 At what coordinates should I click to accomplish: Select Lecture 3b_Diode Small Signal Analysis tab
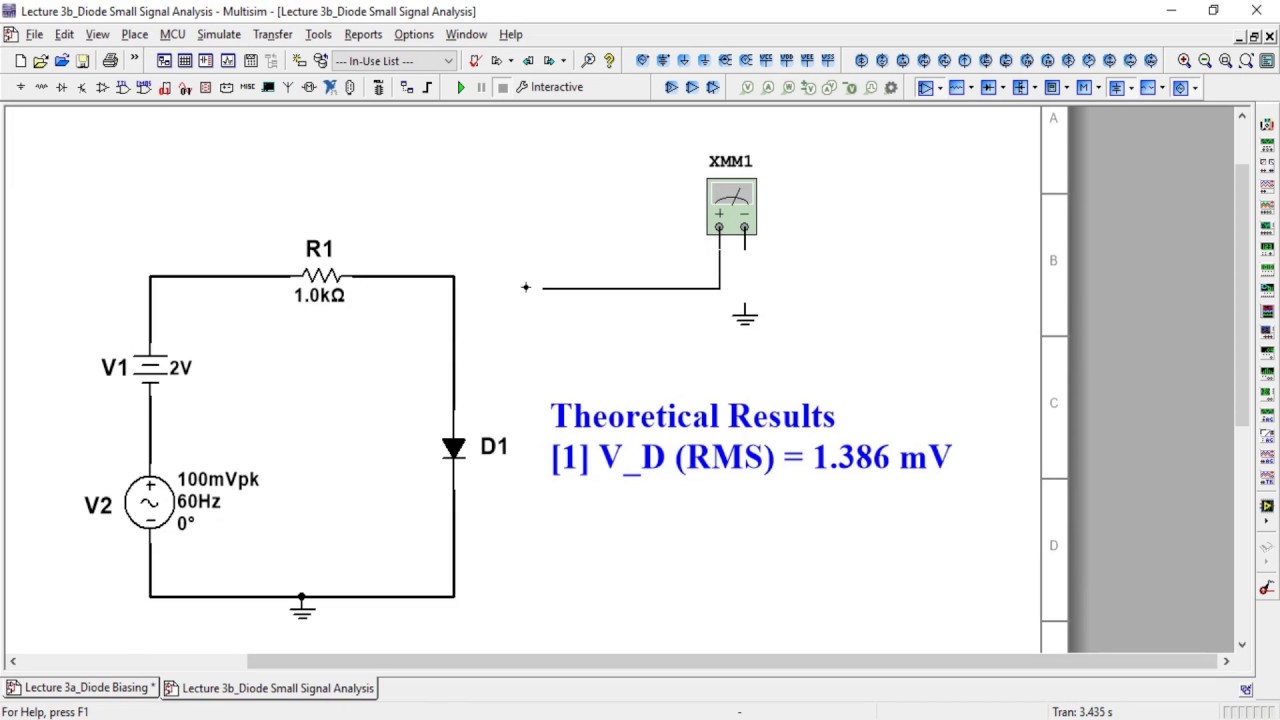(x=269, y=688)
